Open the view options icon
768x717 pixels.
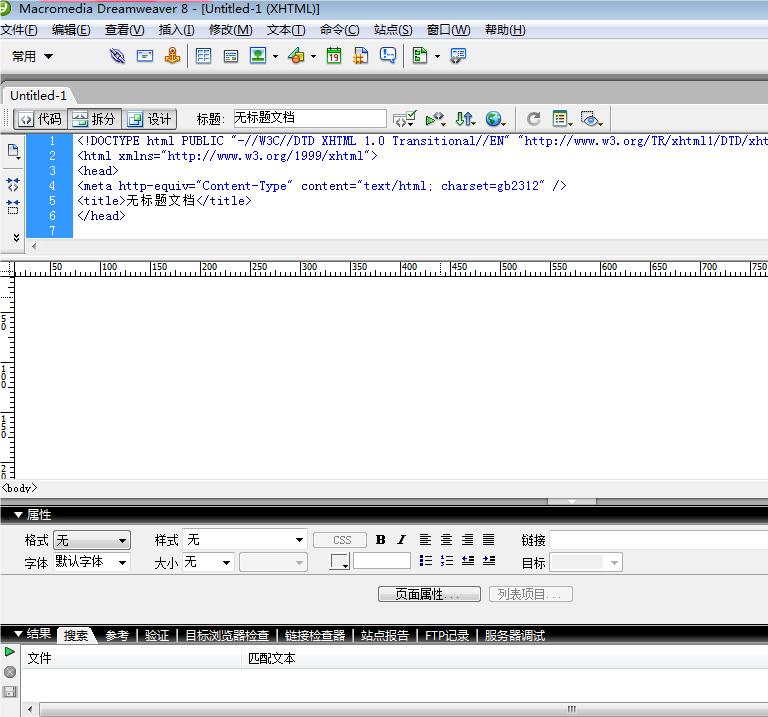562,119
